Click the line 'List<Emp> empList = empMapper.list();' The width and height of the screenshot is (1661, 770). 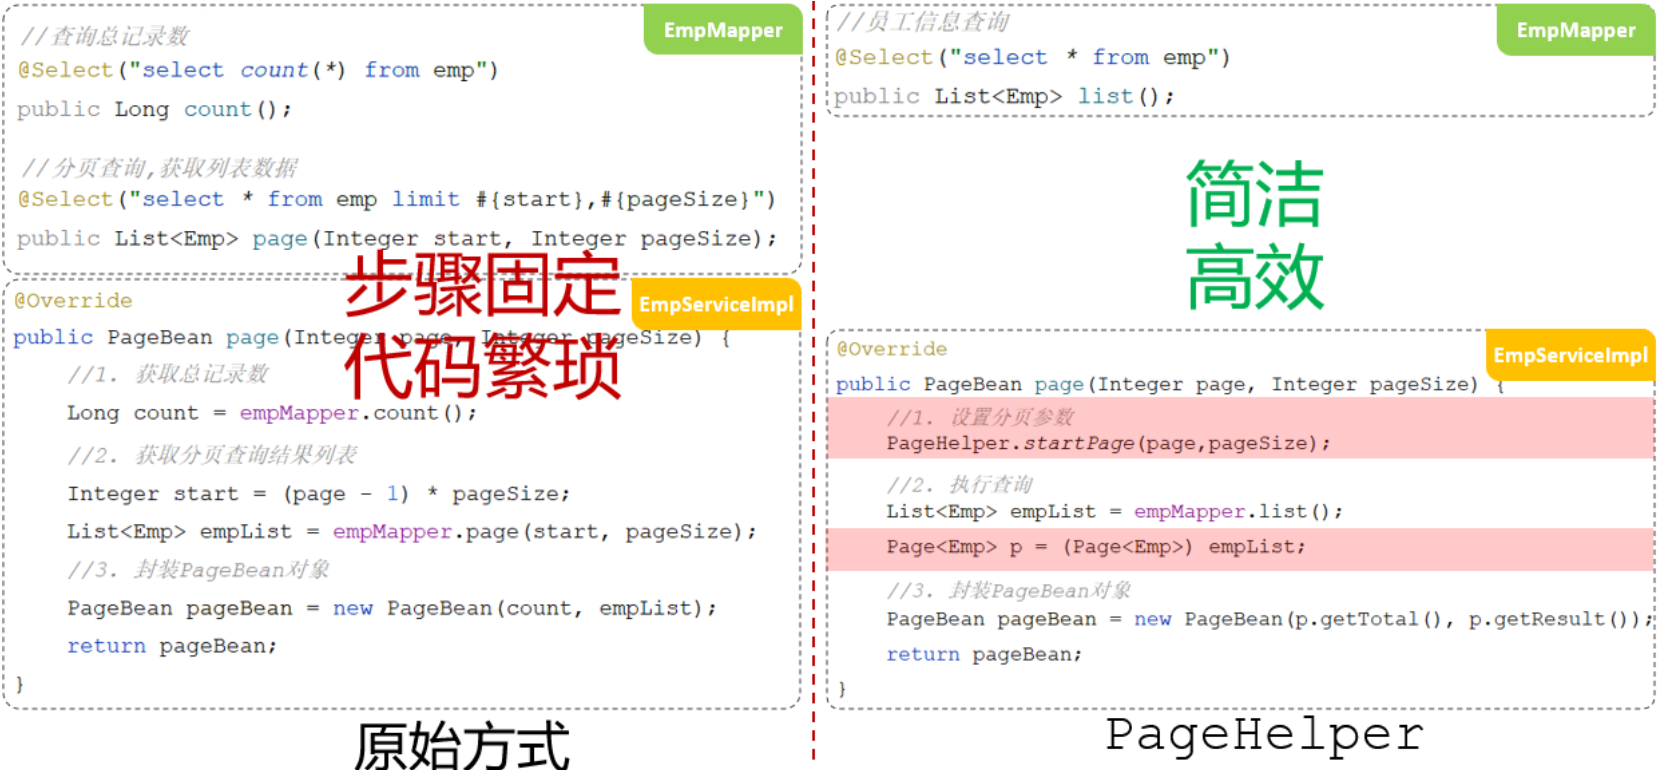[1114, 511]
